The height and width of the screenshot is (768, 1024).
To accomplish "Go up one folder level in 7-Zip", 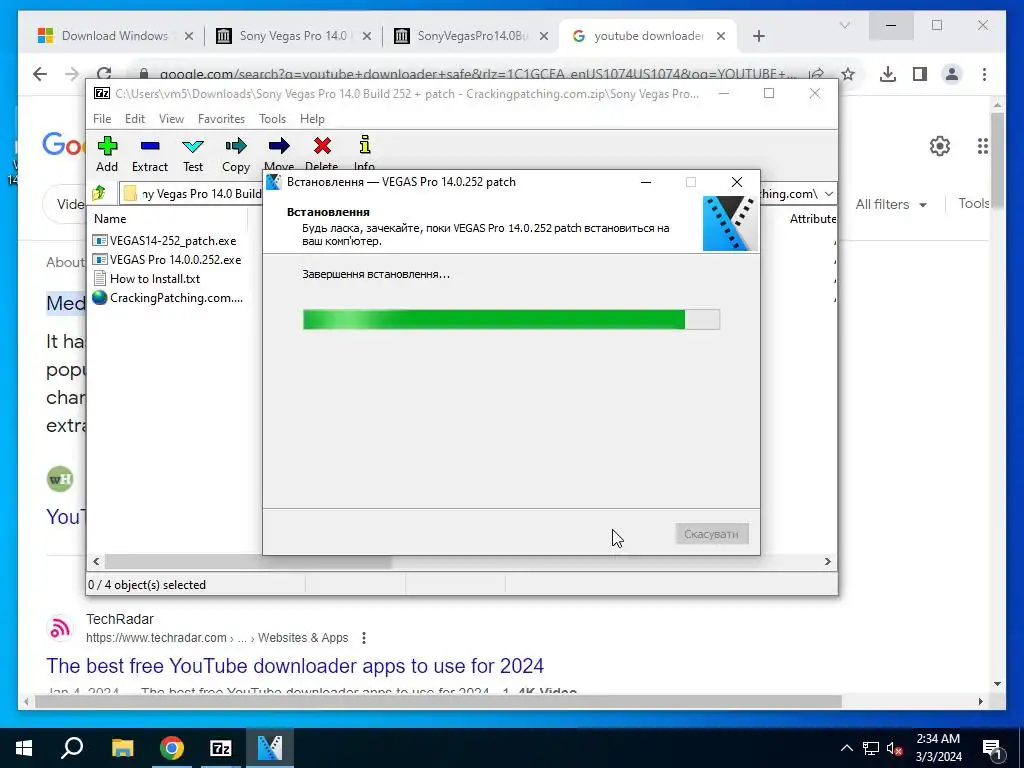I will 99,193.
